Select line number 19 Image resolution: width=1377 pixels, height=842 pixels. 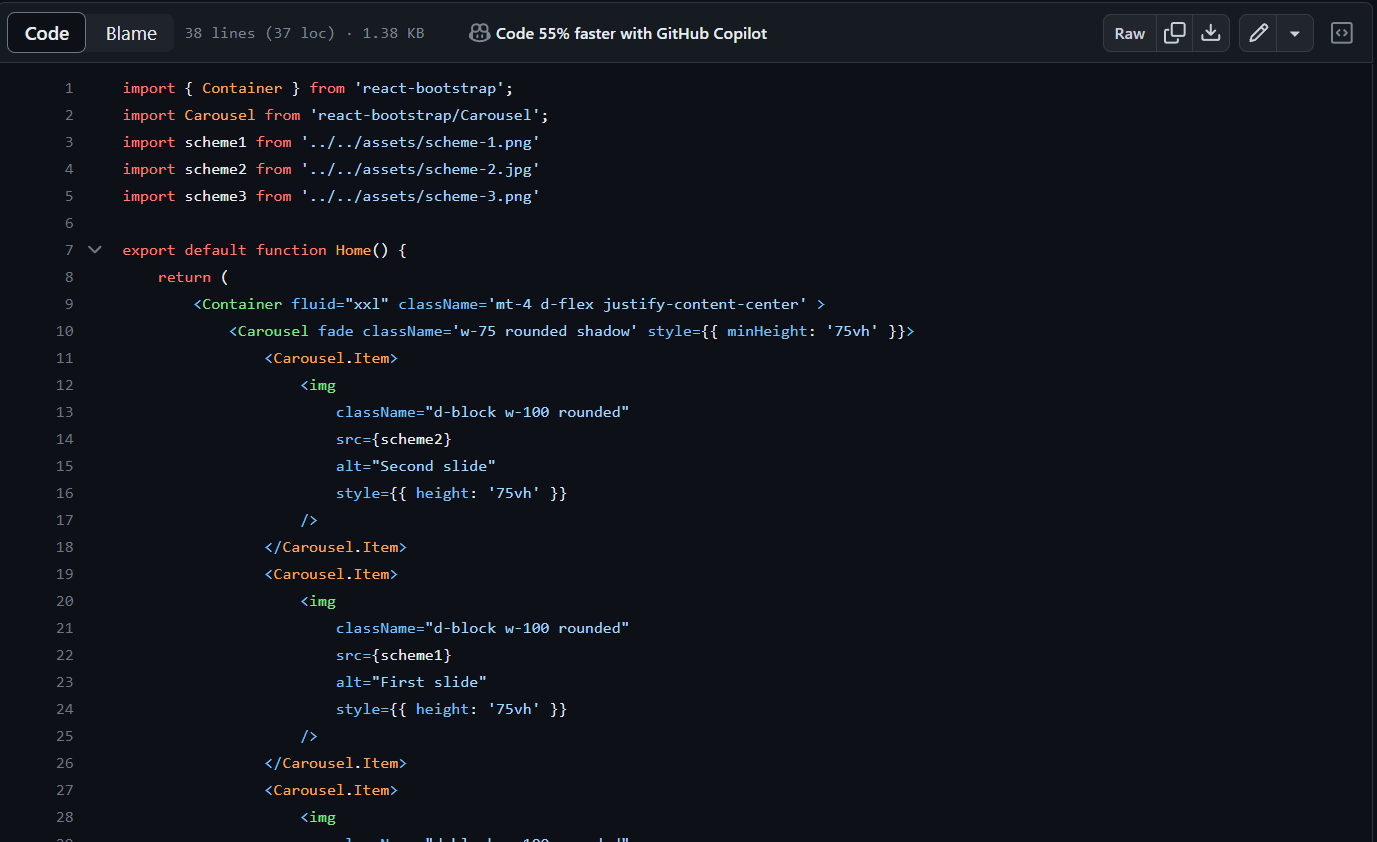pos(65,574)
